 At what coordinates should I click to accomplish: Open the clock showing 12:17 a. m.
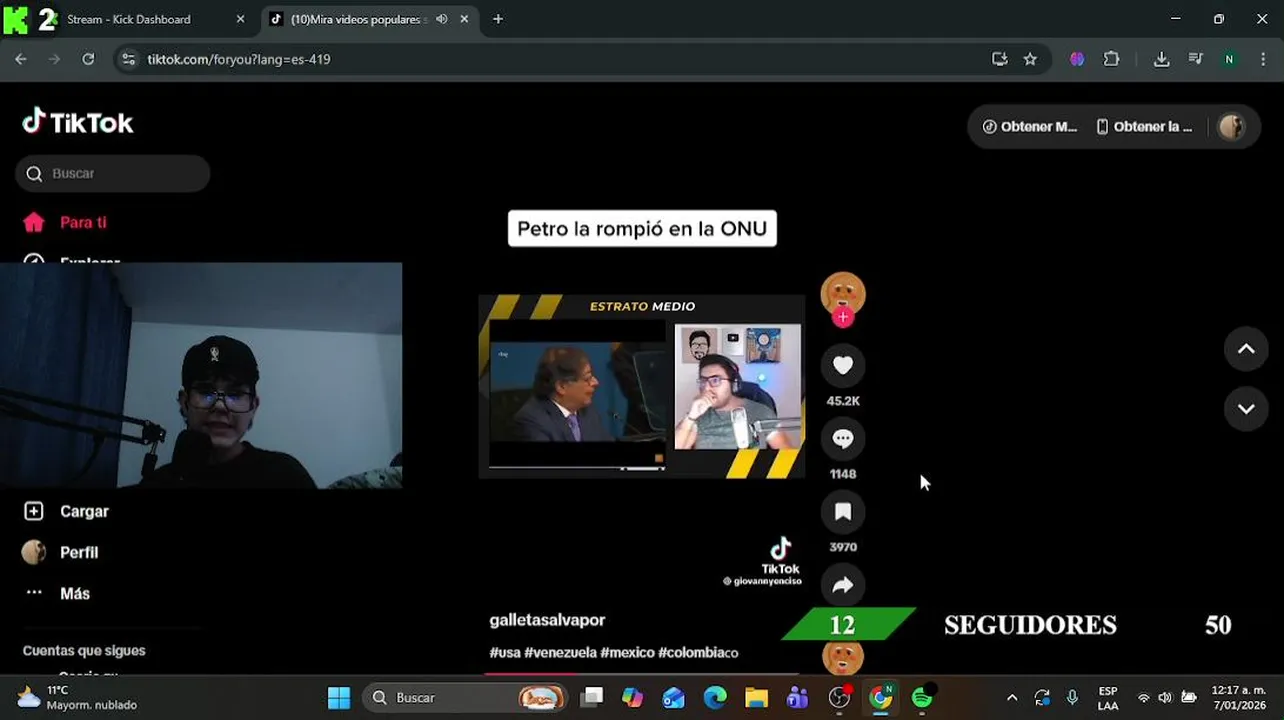click(x=1238, y=697)
